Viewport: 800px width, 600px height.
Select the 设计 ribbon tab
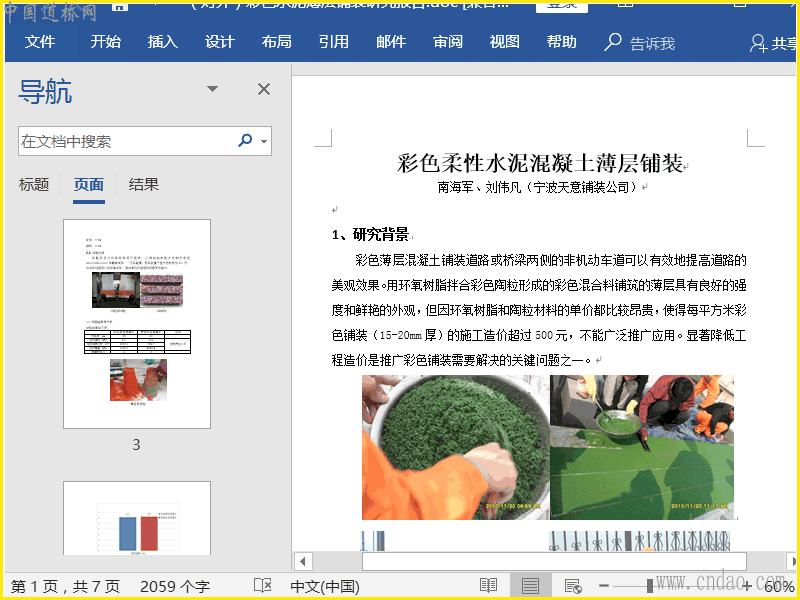coord(220,42)
